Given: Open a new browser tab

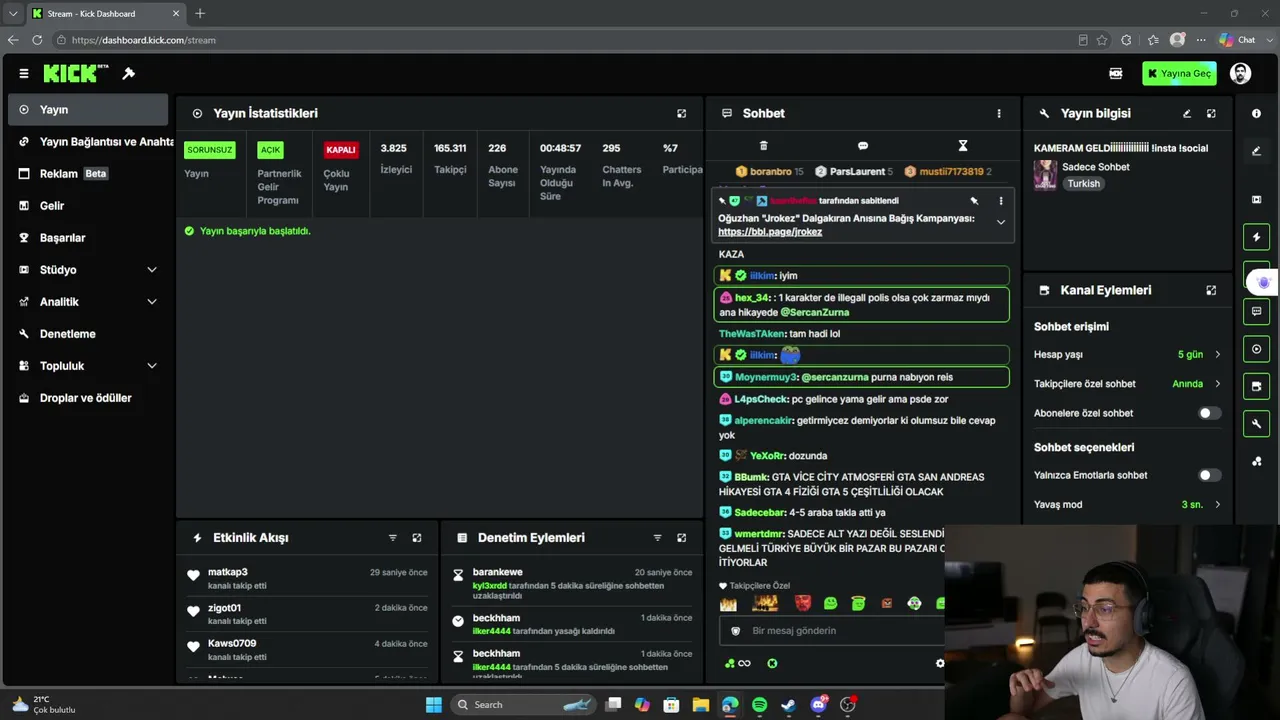Looking at the screenshot, I should 200,14.
